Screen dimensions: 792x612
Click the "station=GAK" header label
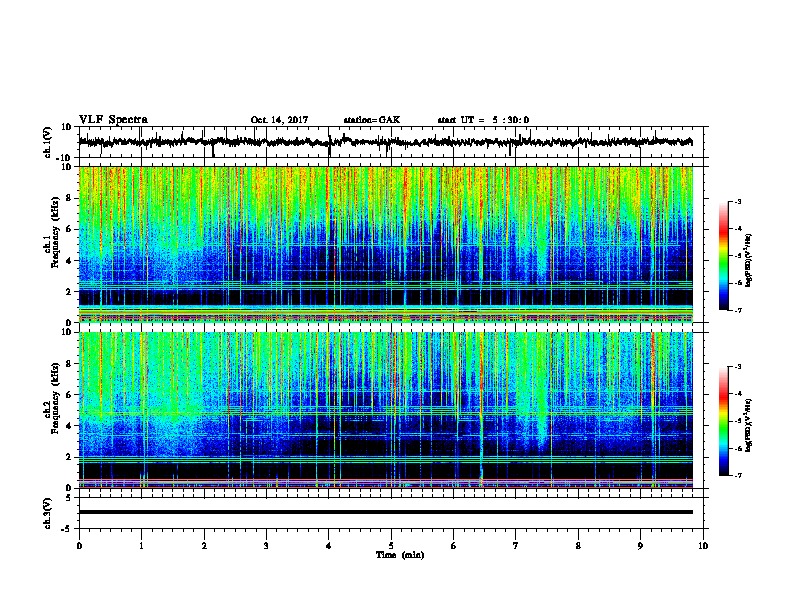click(x=372, y=120)
